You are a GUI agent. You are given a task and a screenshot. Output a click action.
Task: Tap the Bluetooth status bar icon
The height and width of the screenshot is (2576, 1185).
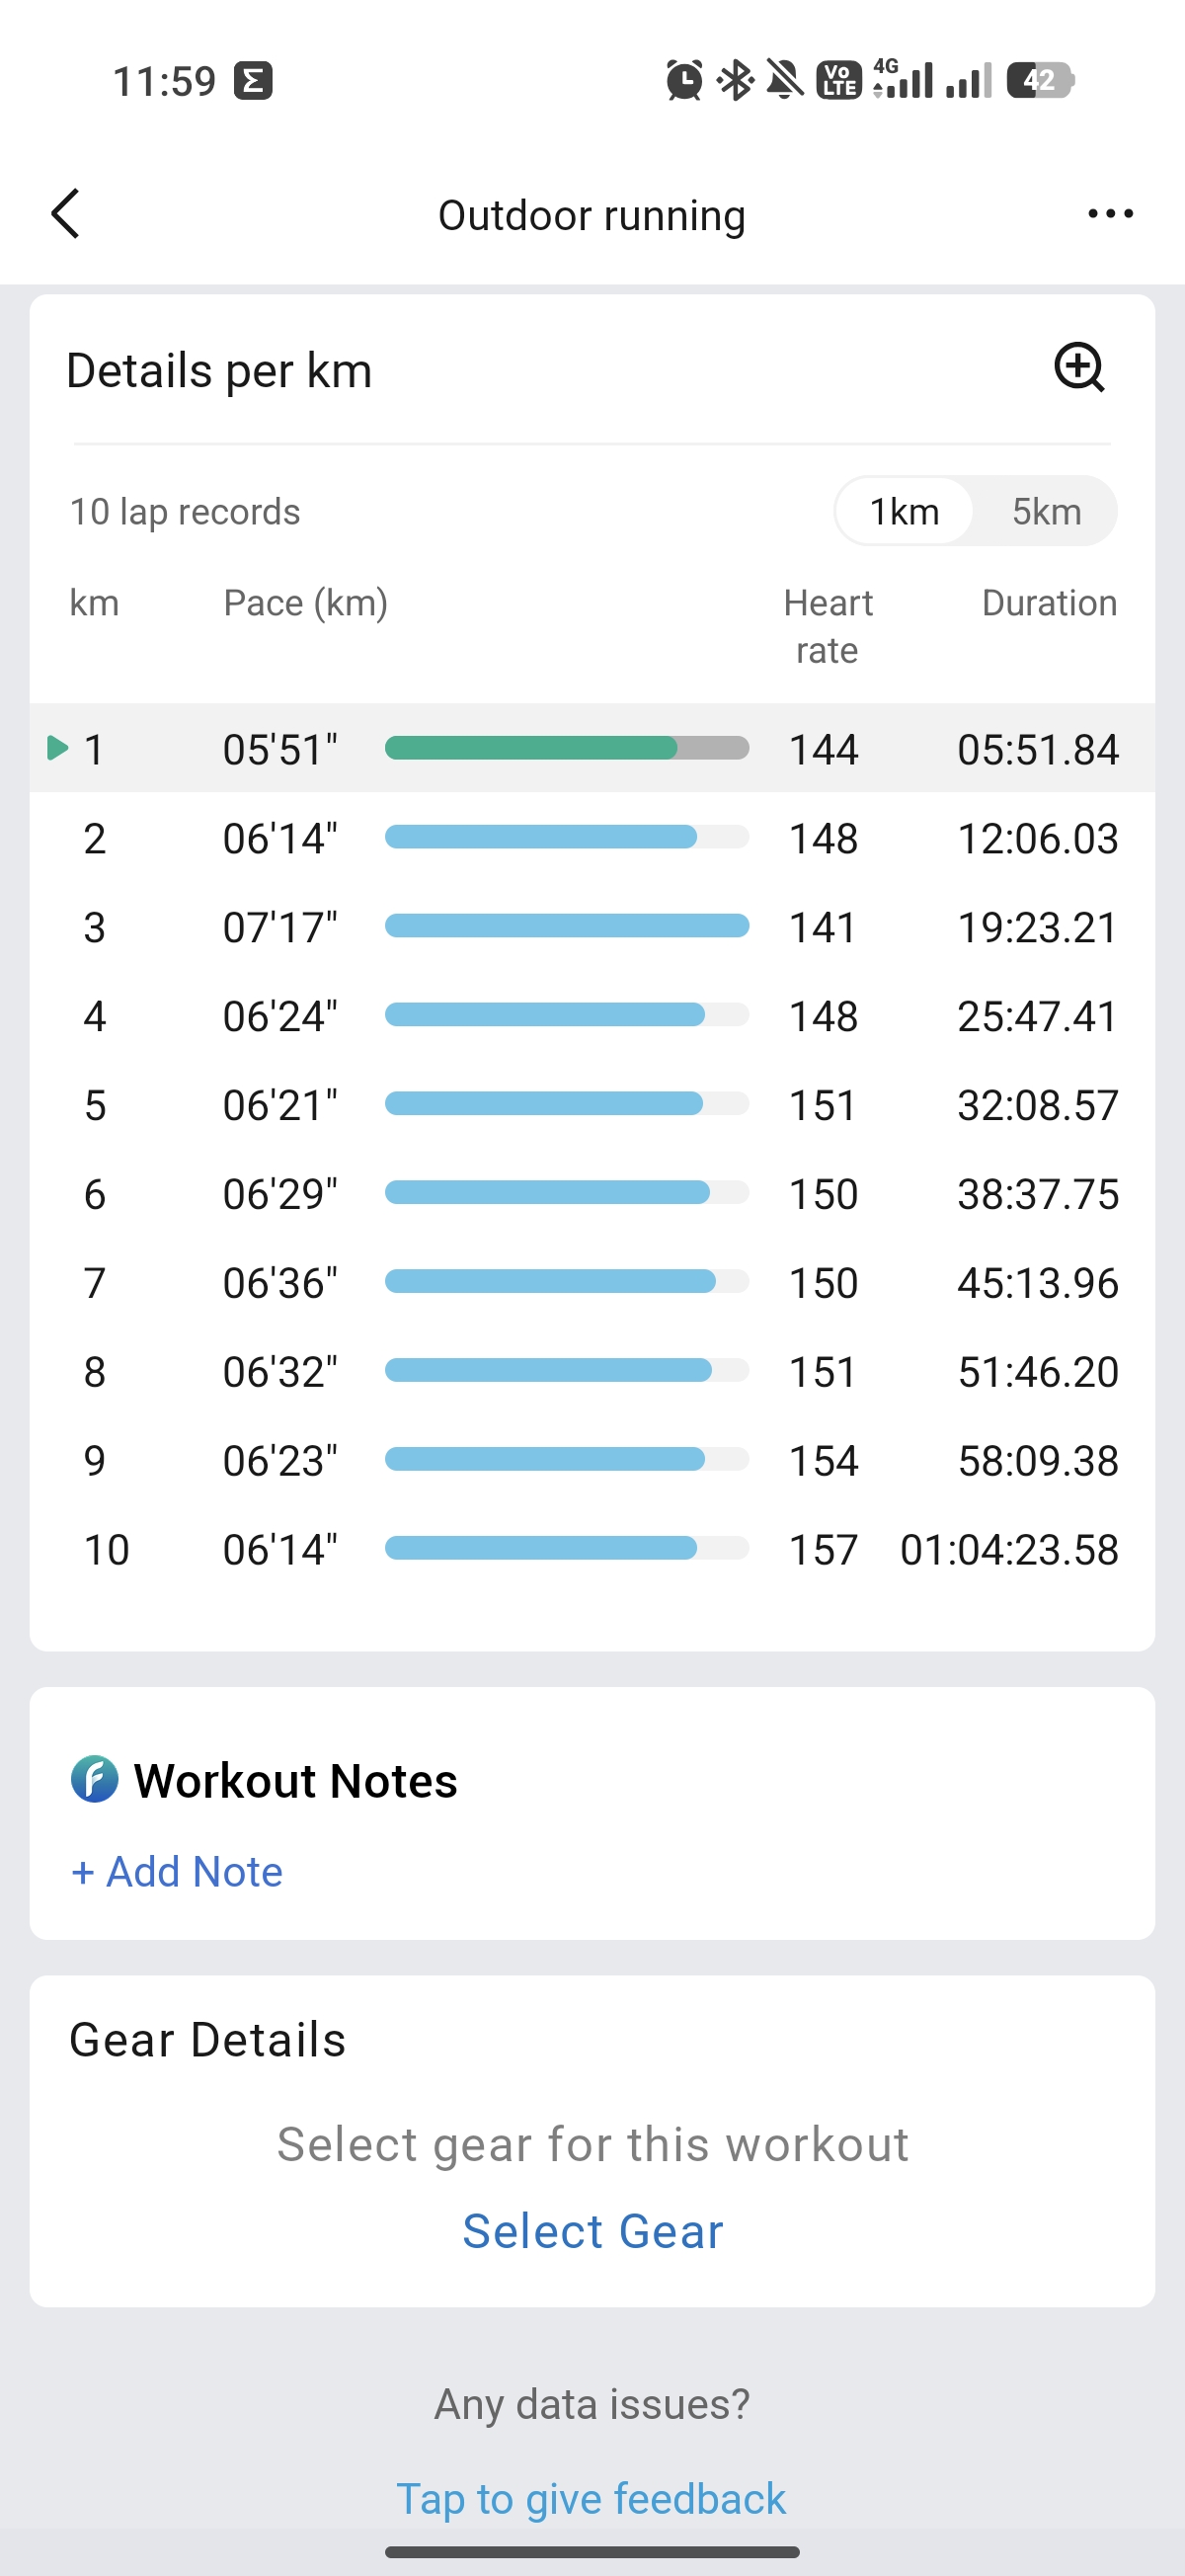pos(737,80)
